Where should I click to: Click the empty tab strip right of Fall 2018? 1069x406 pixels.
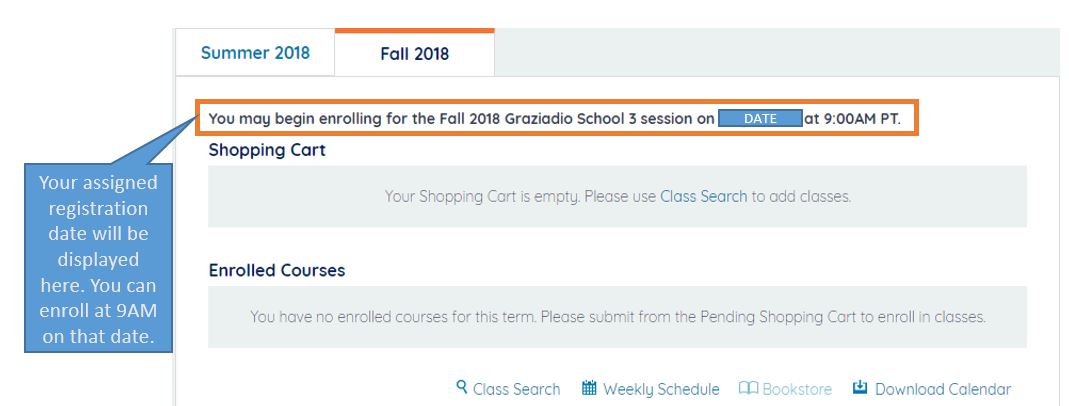(776, 53)
